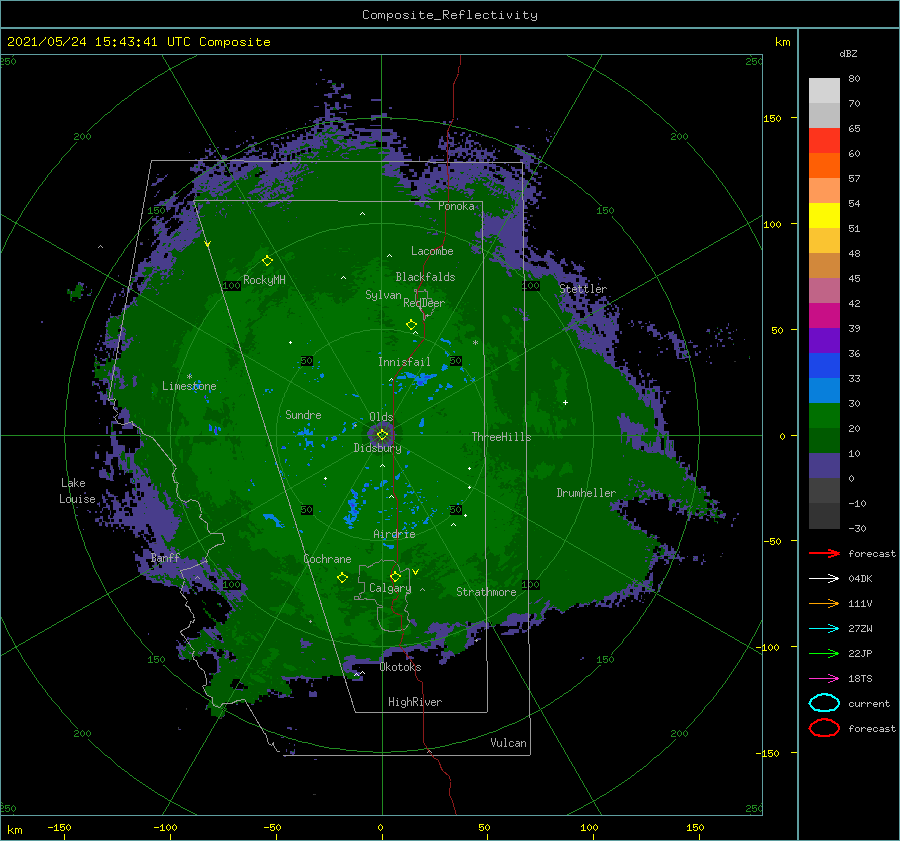Click the ThreeHills label

(x=501, y=437)
